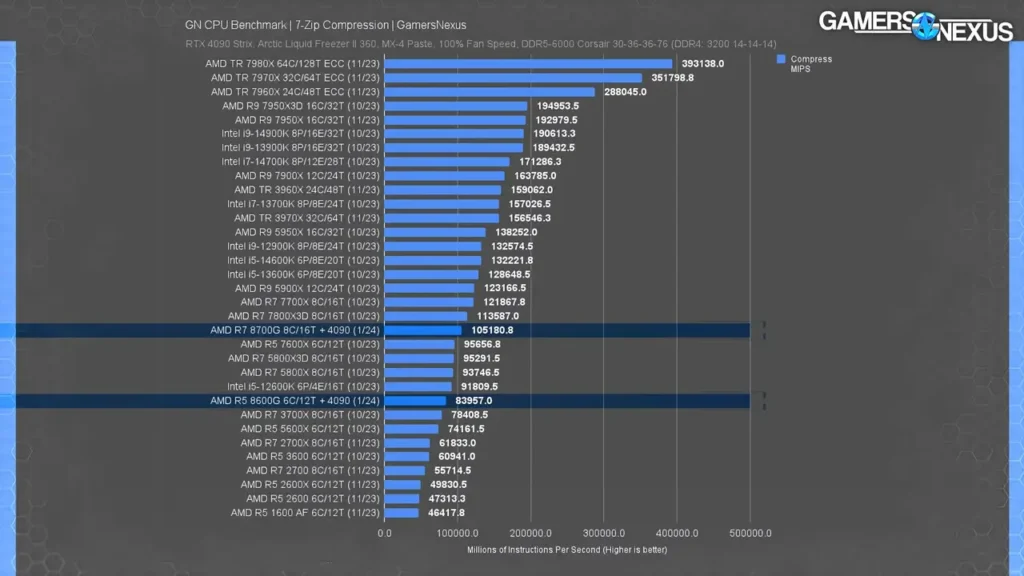
Task: Click the GamersNexus logo
Action: 915,26
